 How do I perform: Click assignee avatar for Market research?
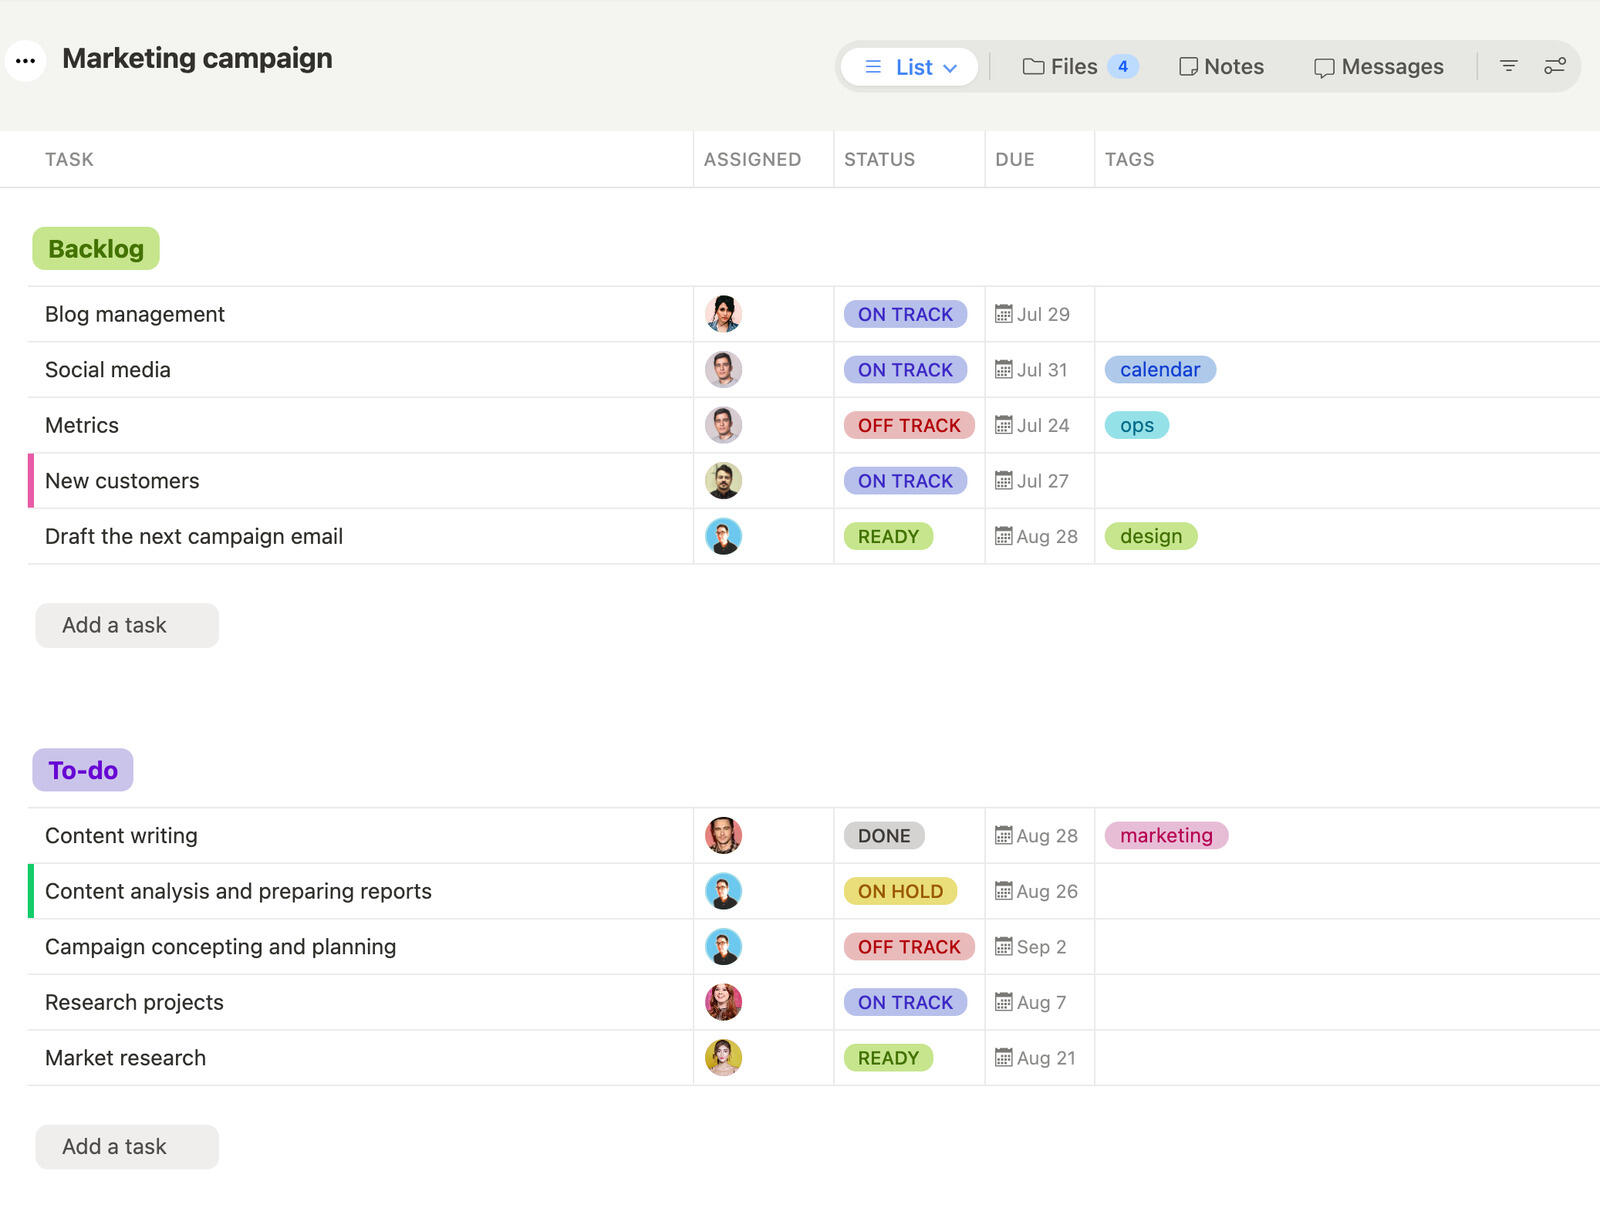tap(723, 1058)
